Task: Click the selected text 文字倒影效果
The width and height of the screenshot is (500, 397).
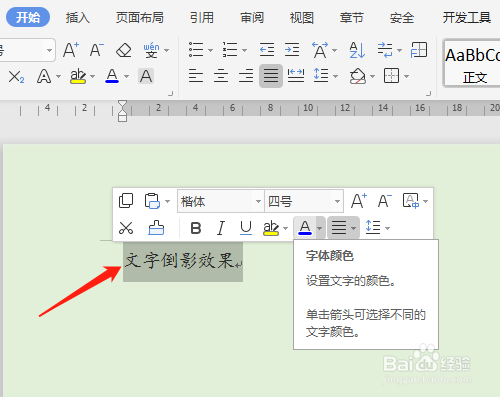Action: (x=179, y=261)
